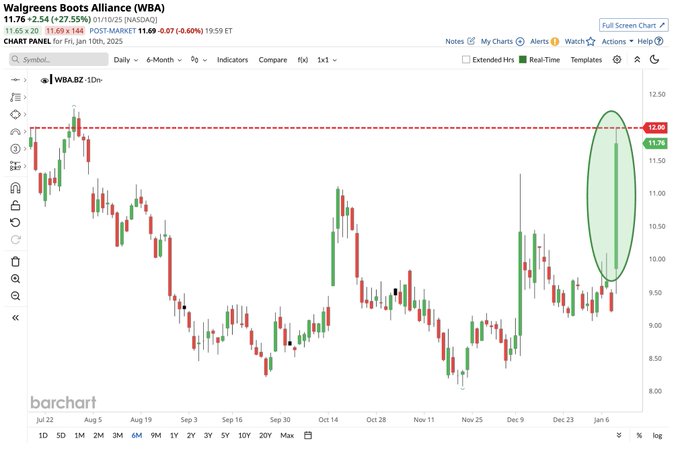Open the 1x1 grid layout dropdown
Image resolution: width=680 pixels, height=449 pixels.
[327, 60]
